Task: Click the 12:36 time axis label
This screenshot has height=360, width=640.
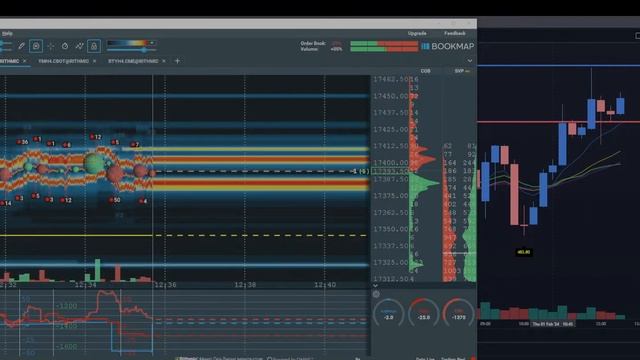Action: pos(165,285)
